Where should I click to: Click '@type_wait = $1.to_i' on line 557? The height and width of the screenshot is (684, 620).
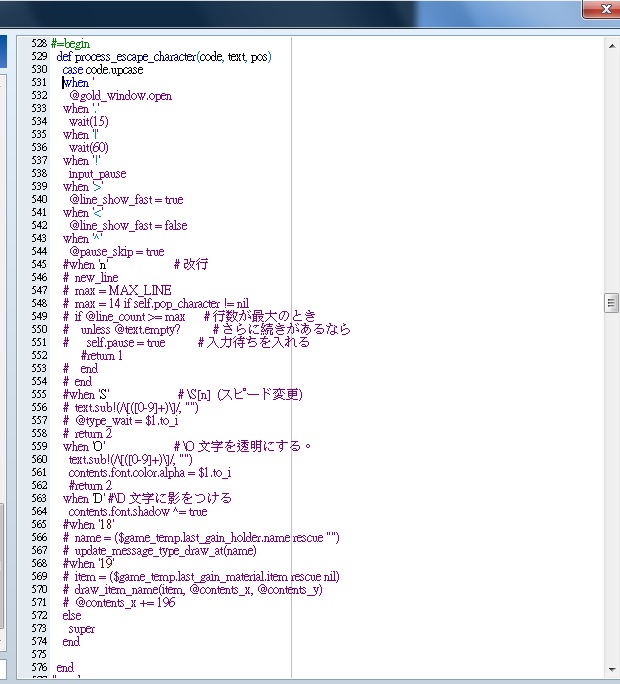point(127,421)
